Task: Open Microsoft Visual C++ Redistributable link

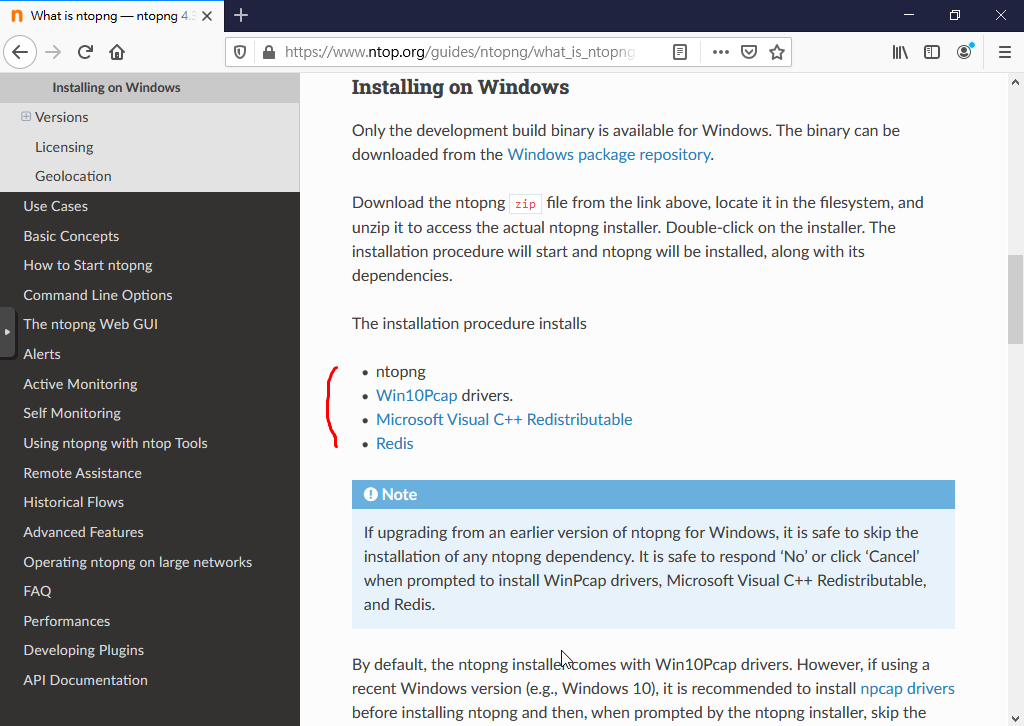Action: pos(504,420)
